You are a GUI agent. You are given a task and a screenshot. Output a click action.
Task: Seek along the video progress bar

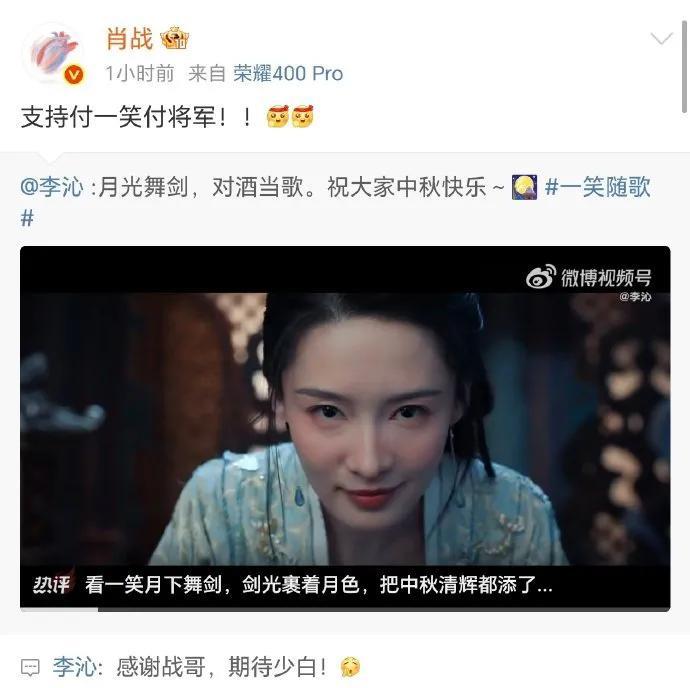pos(345,610)
